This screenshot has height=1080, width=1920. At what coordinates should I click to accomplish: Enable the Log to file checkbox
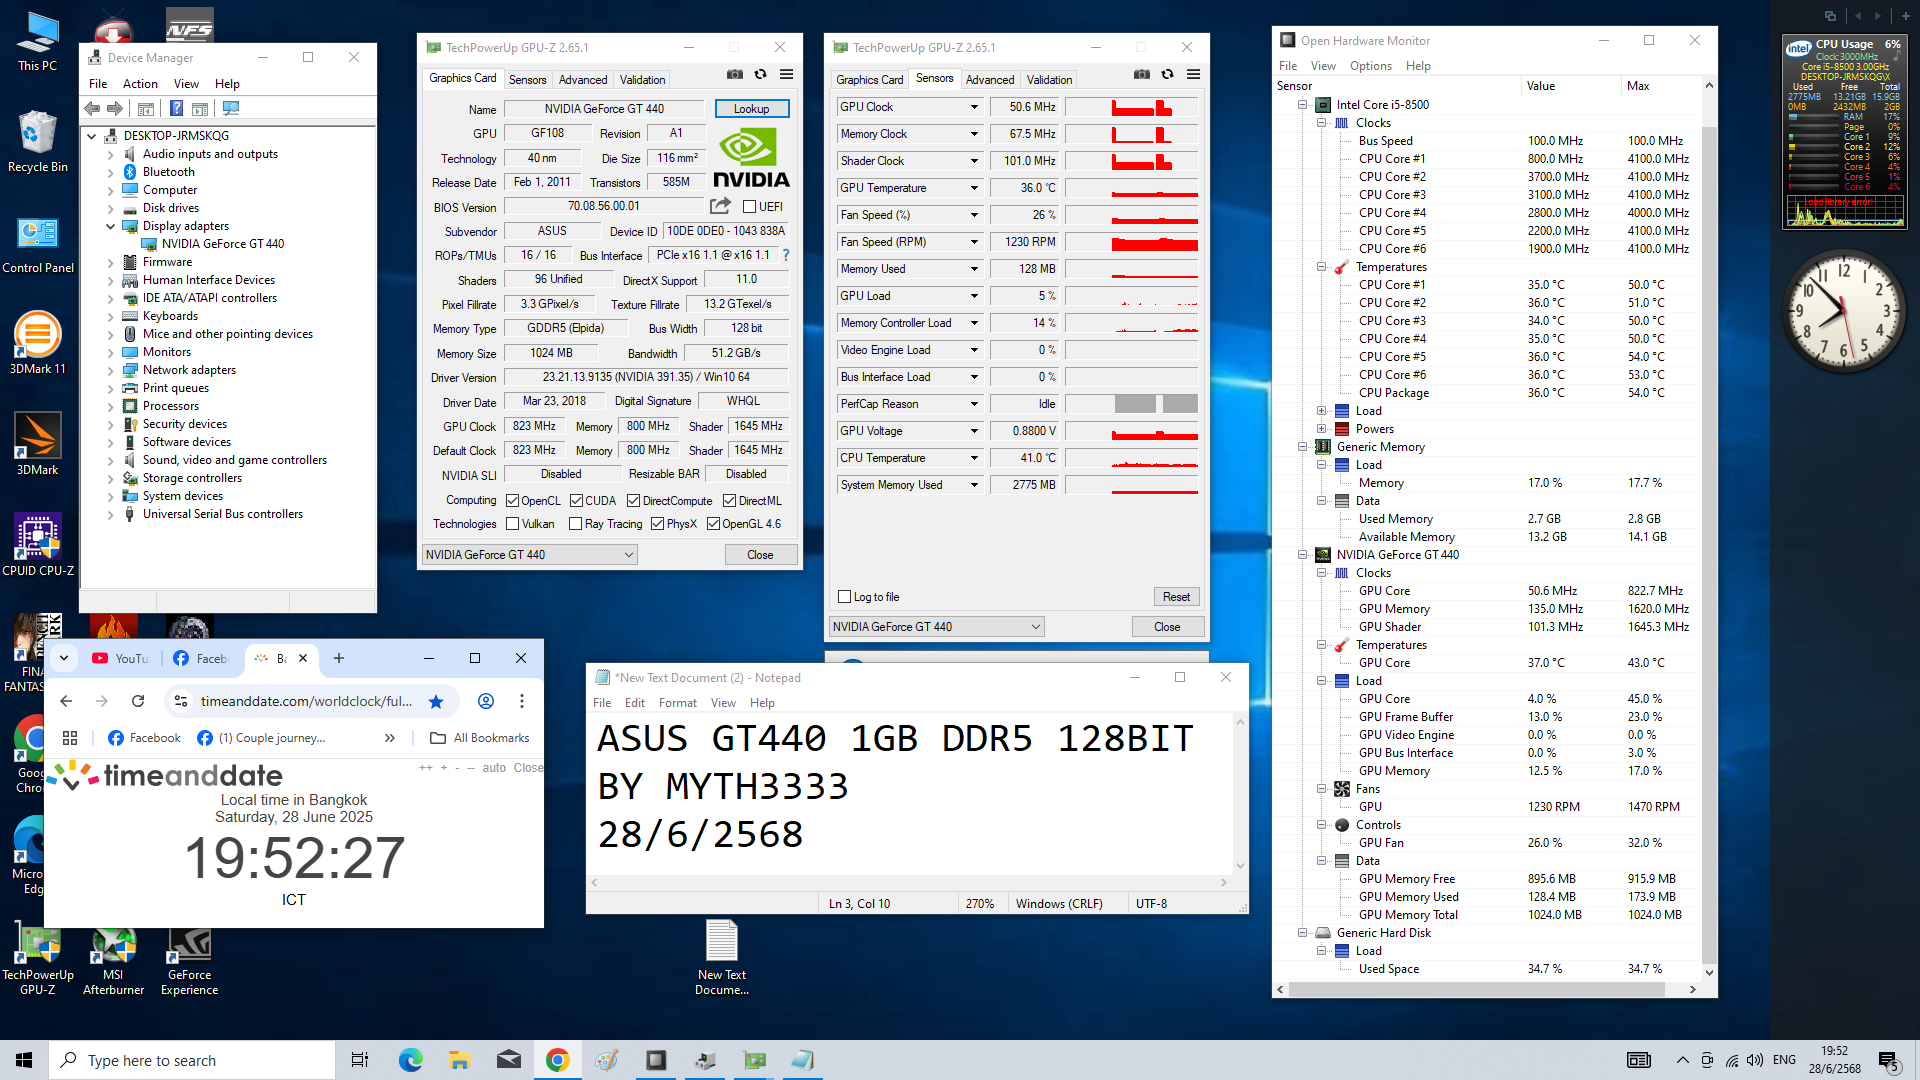[x=844, y=597]
